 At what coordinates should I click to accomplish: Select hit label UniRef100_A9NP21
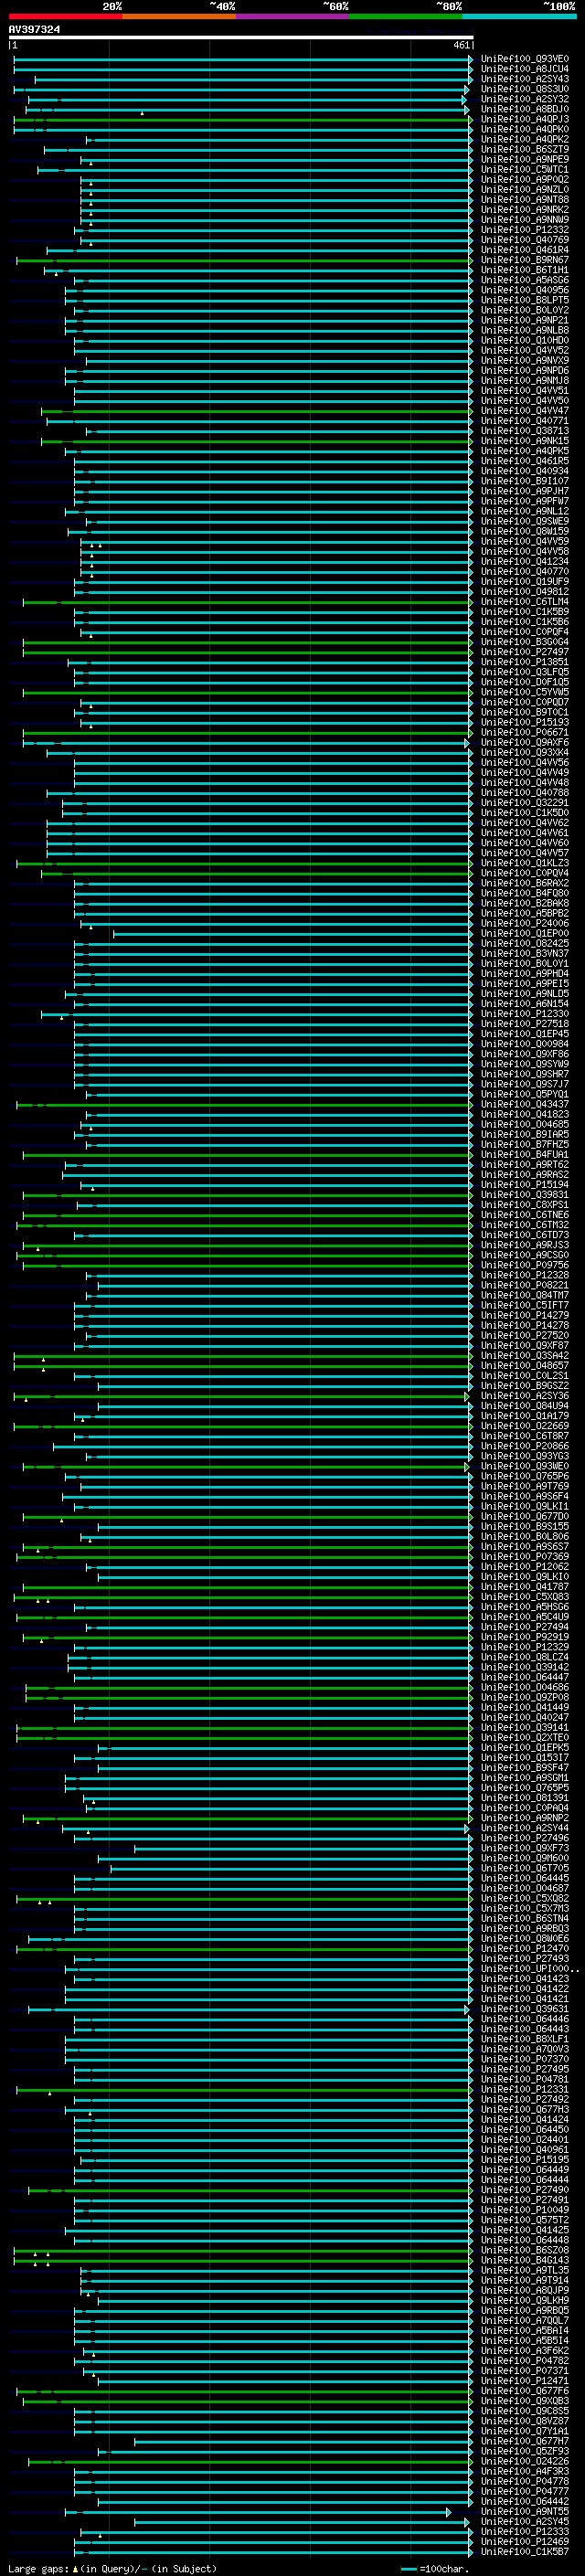pyautogui.click(x=524, y=320)
